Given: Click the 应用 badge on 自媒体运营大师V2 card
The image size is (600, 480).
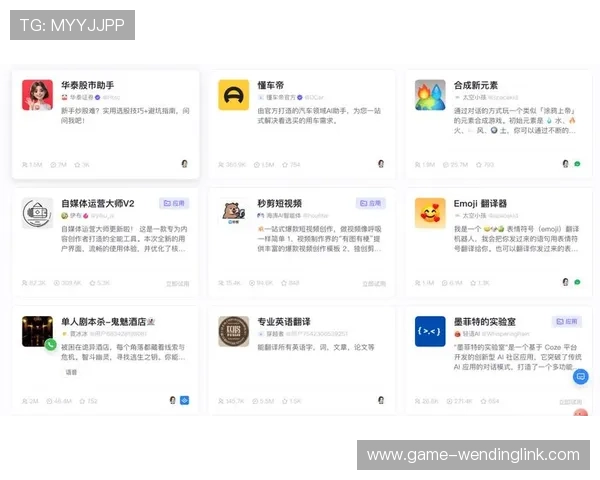Looking at the screenshot, I should pos(174,203).
